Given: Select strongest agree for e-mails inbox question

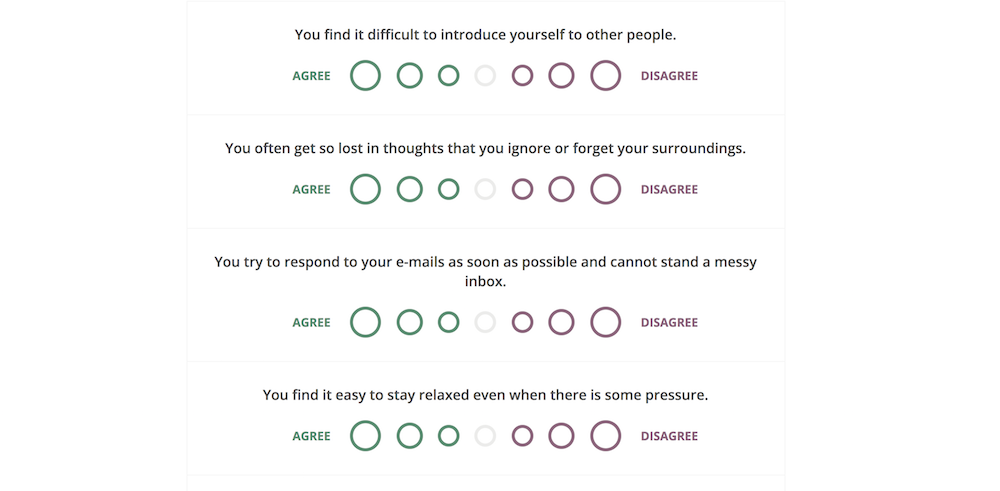Looking at the screenshot, I should point(366,322).
